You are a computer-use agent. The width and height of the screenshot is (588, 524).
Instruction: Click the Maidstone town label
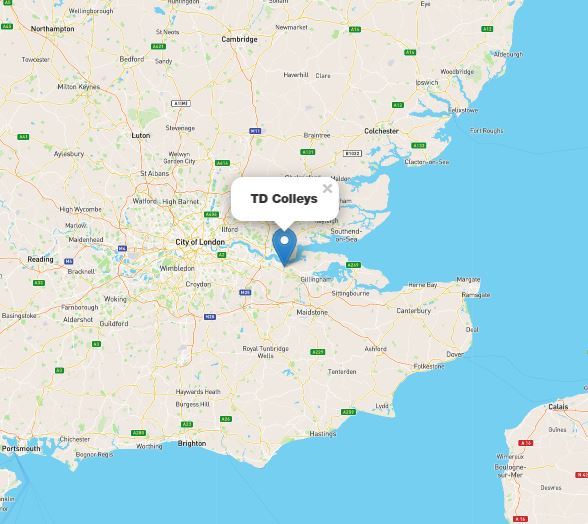312,312
